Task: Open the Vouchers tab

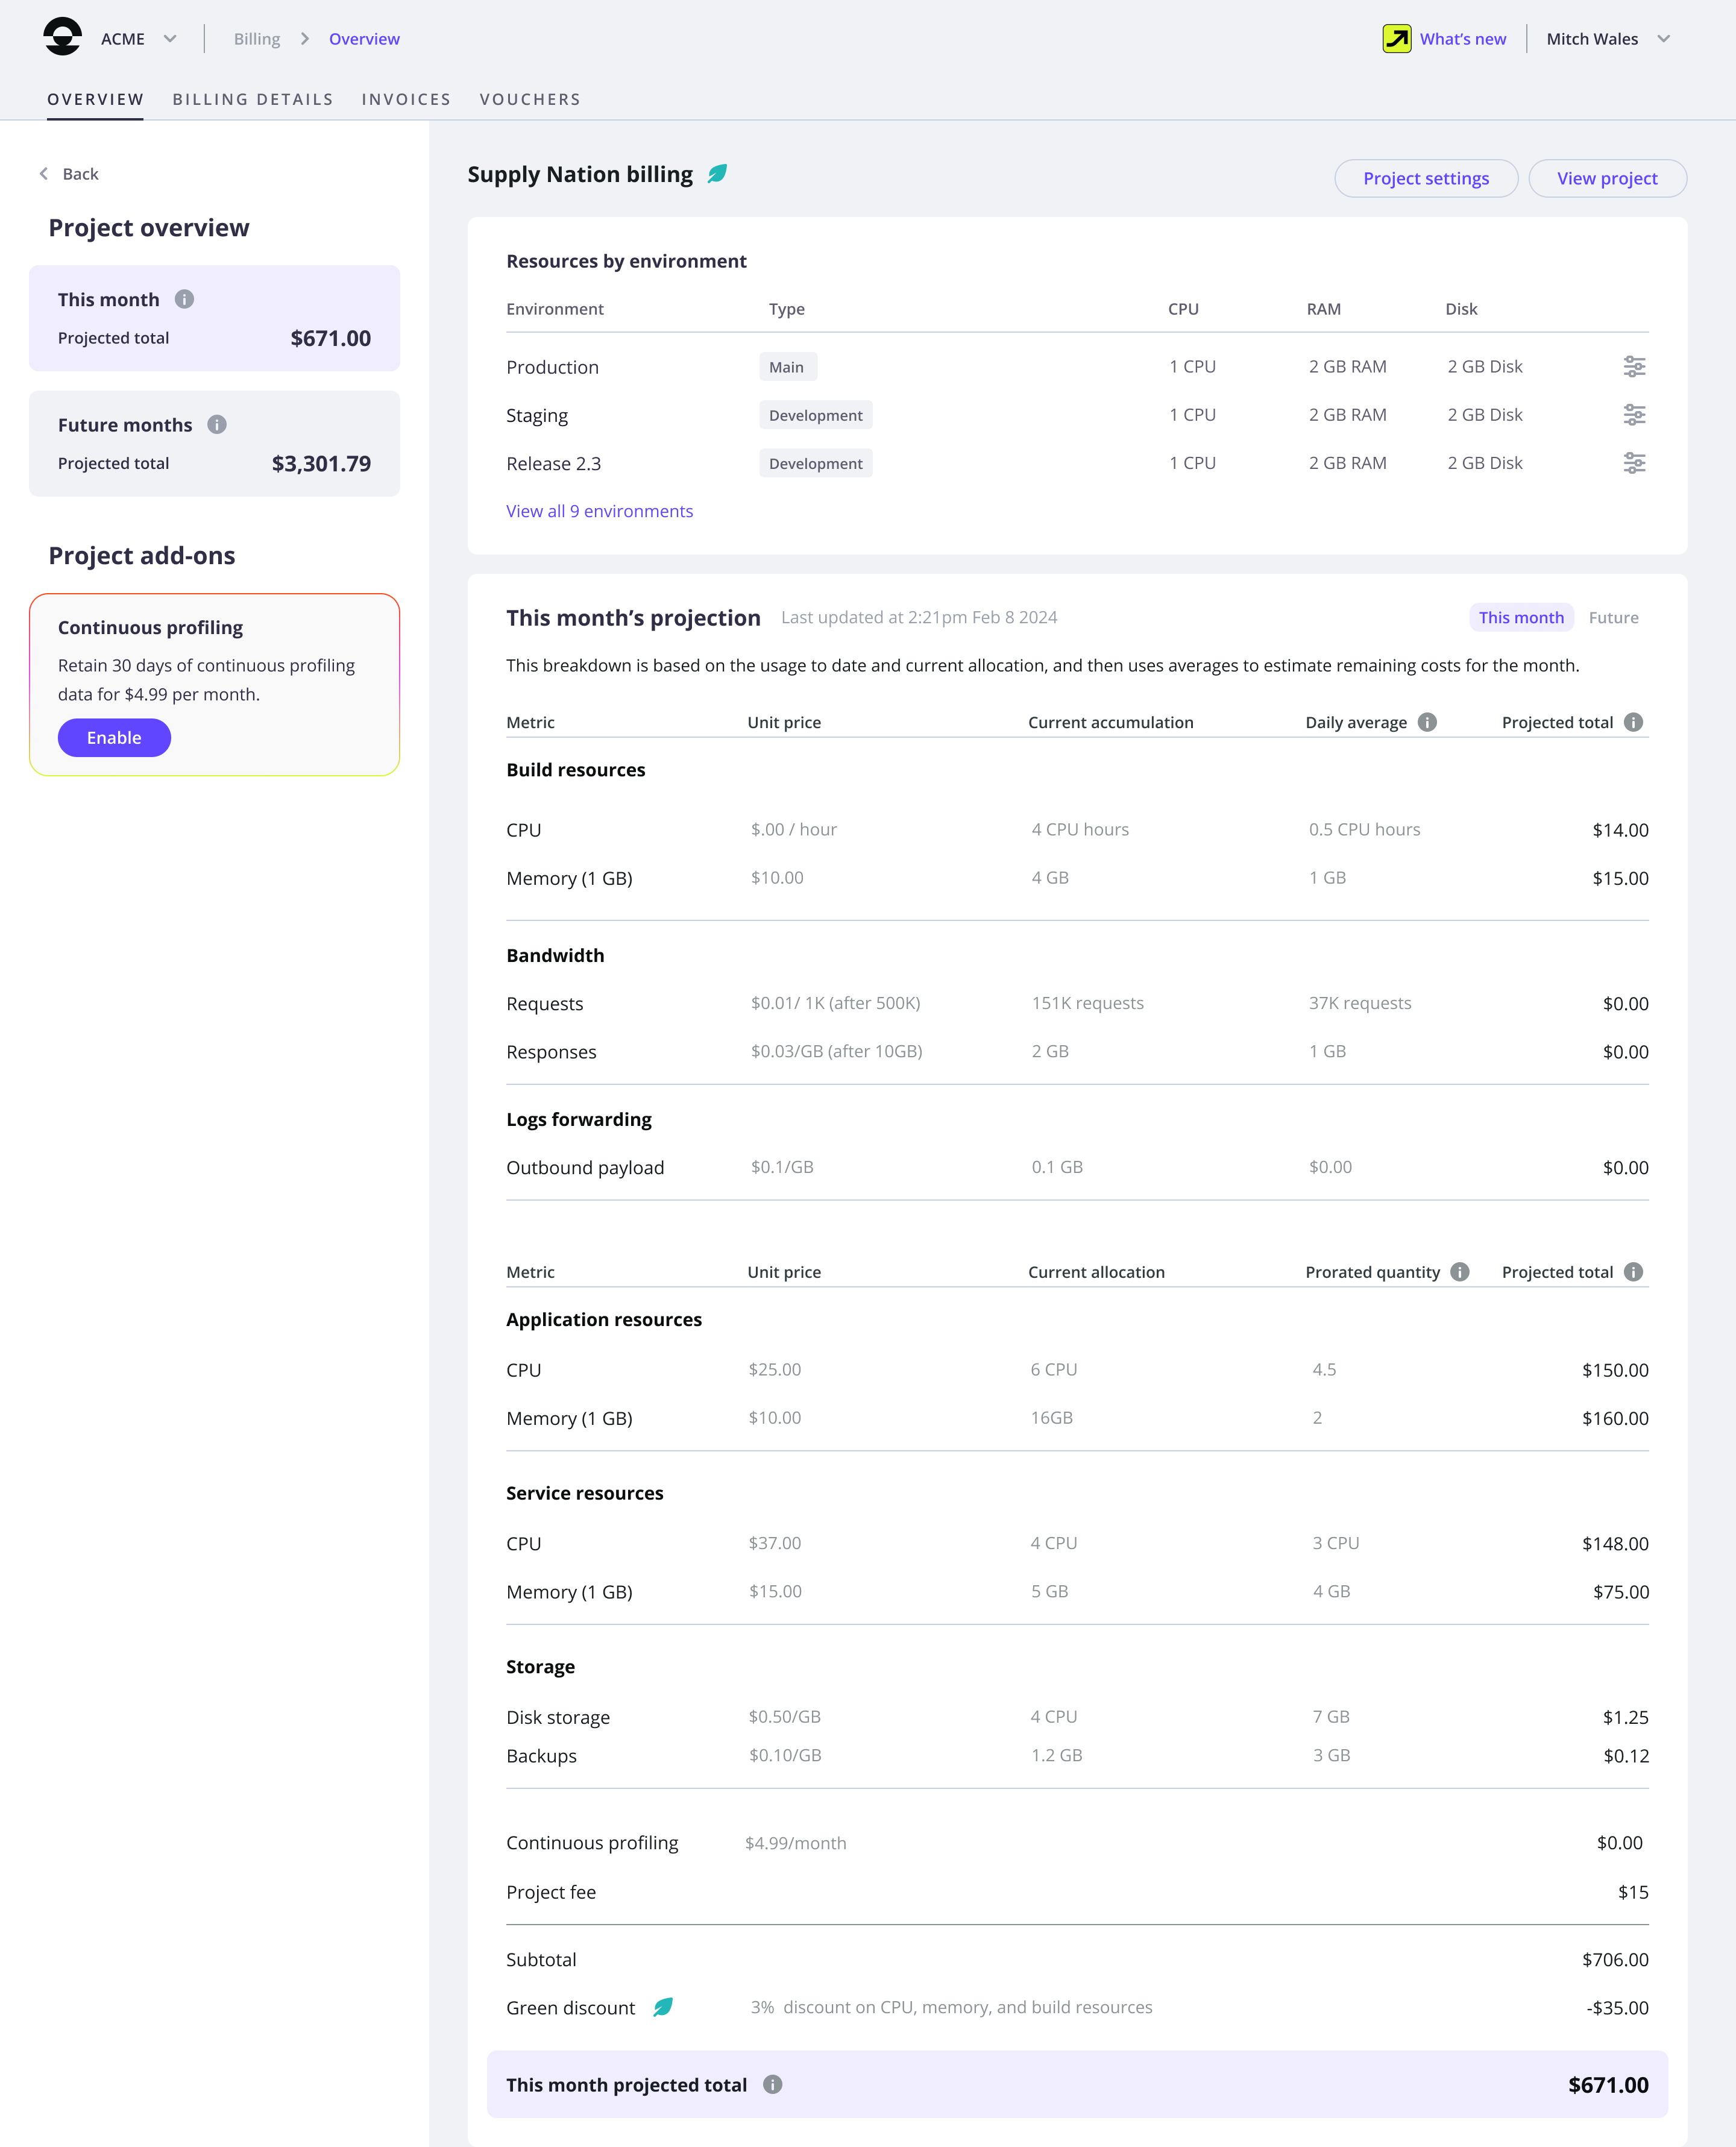Action: 530,99
